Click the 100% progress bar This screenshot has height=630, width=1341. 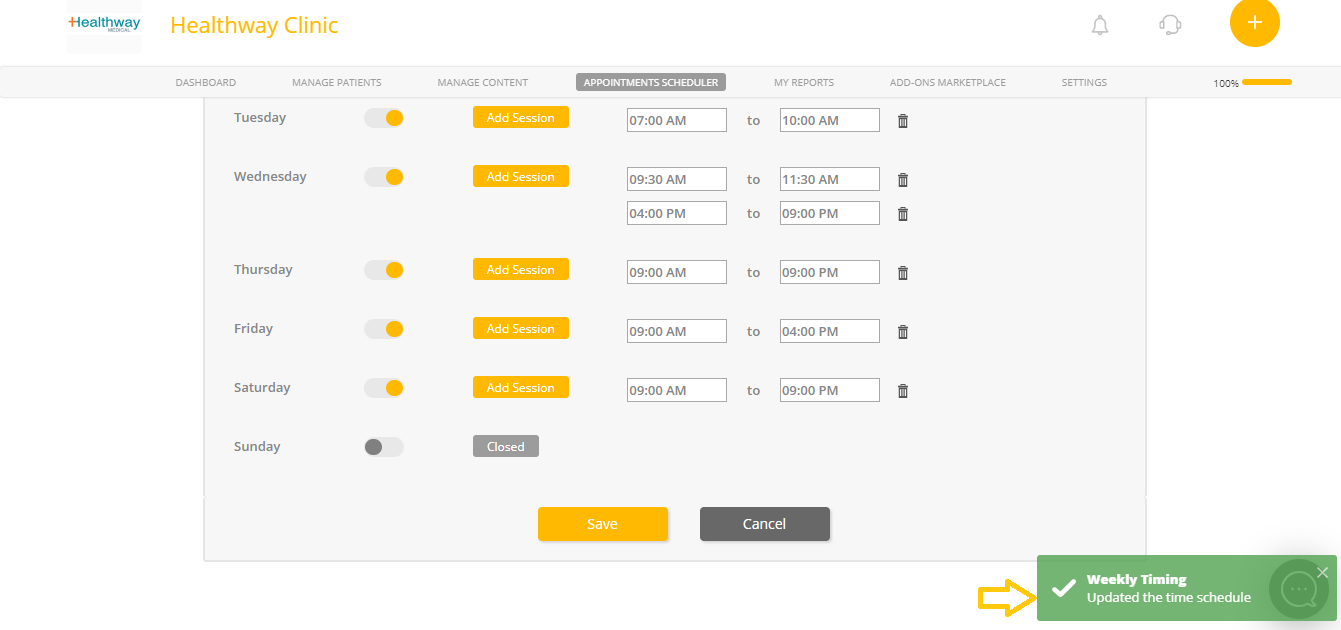(1267, 82)
